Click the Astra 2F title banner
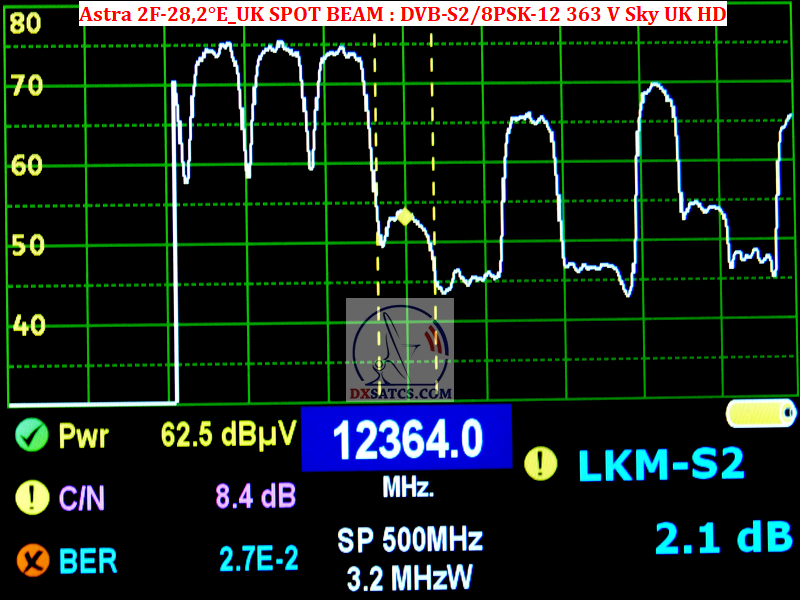The width and height of the screenshot is (800, 600). click(x=402, y=14)
